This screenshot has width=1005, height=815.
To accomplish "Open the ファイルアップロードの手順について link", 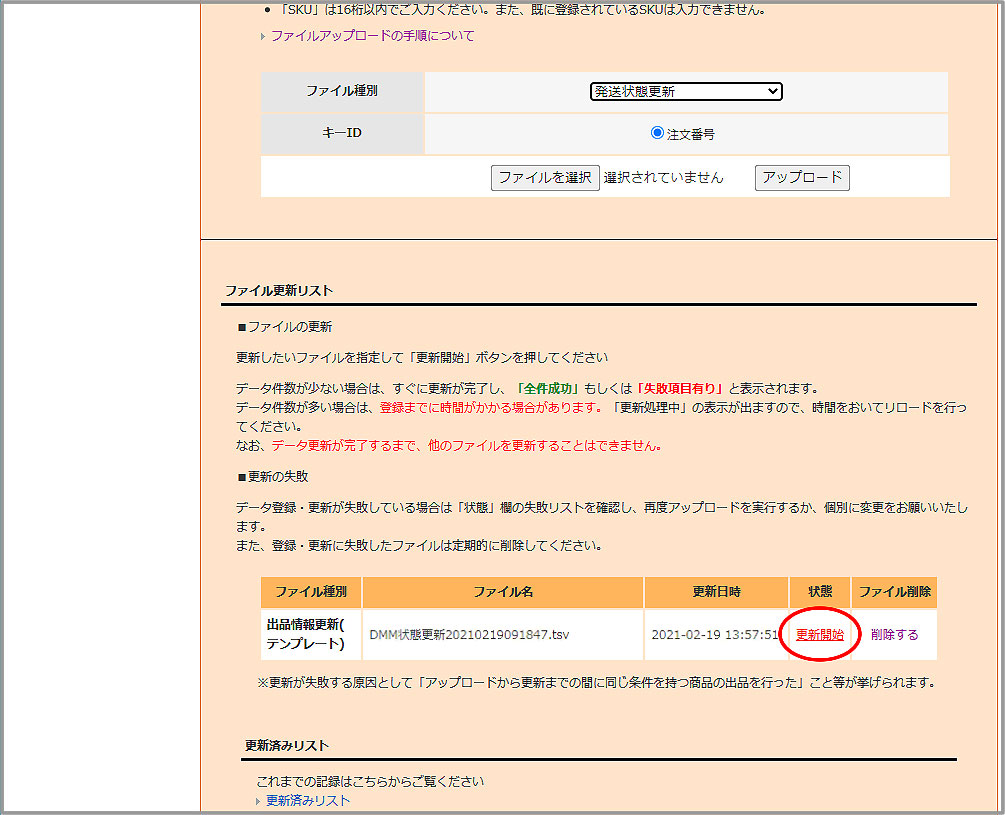I will point(372,36).
